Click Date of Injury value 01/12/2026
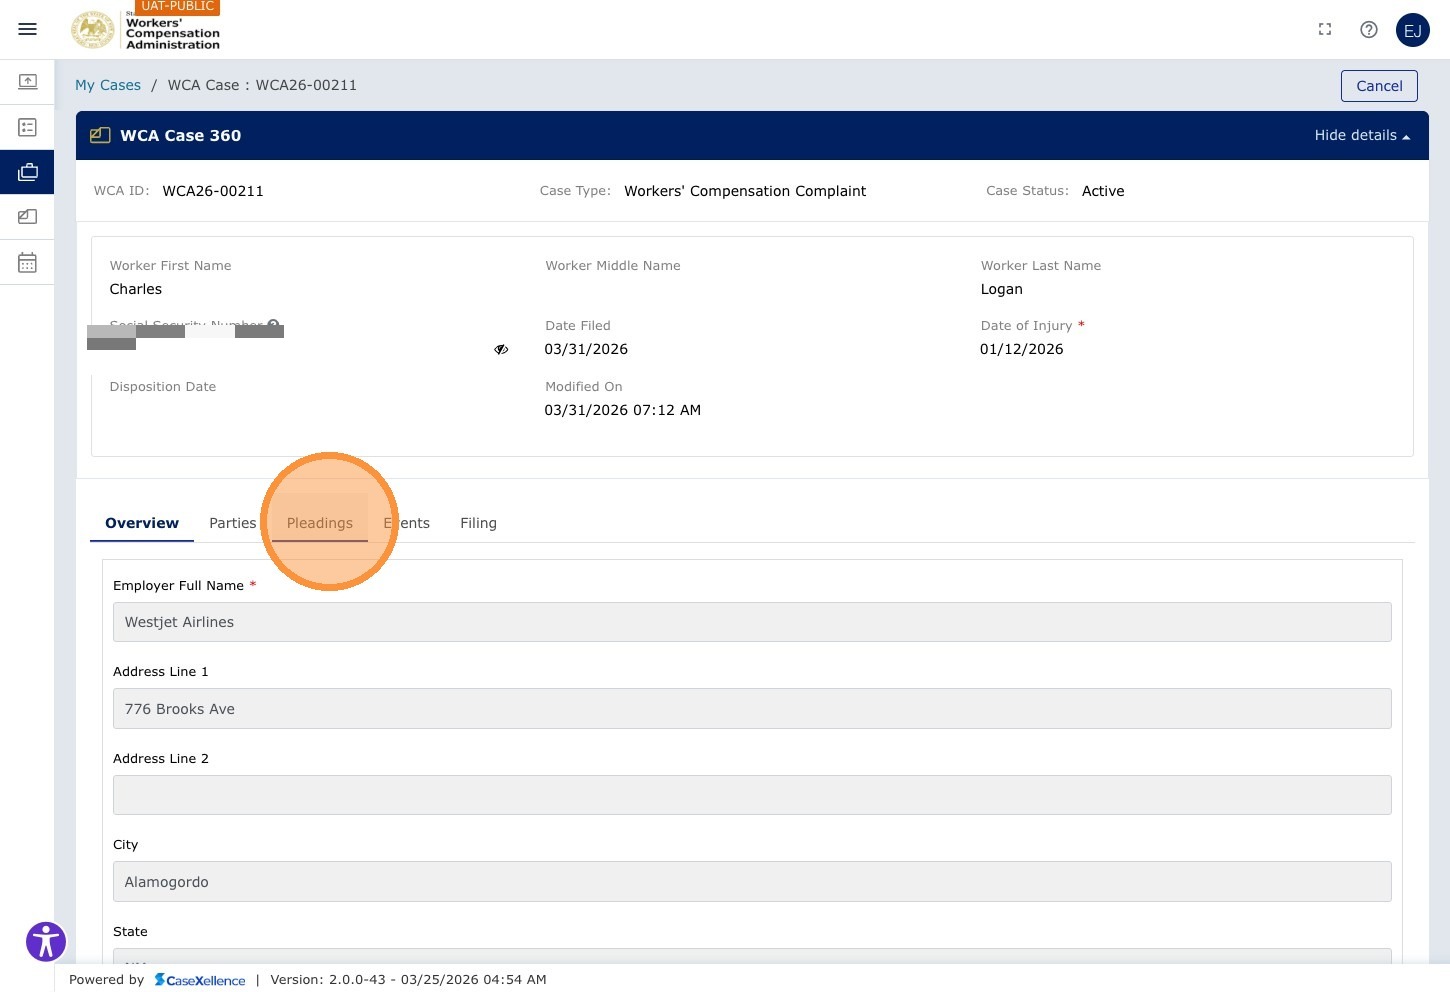This screenshot has width=1450, height=992. [x=1022, y=349]
